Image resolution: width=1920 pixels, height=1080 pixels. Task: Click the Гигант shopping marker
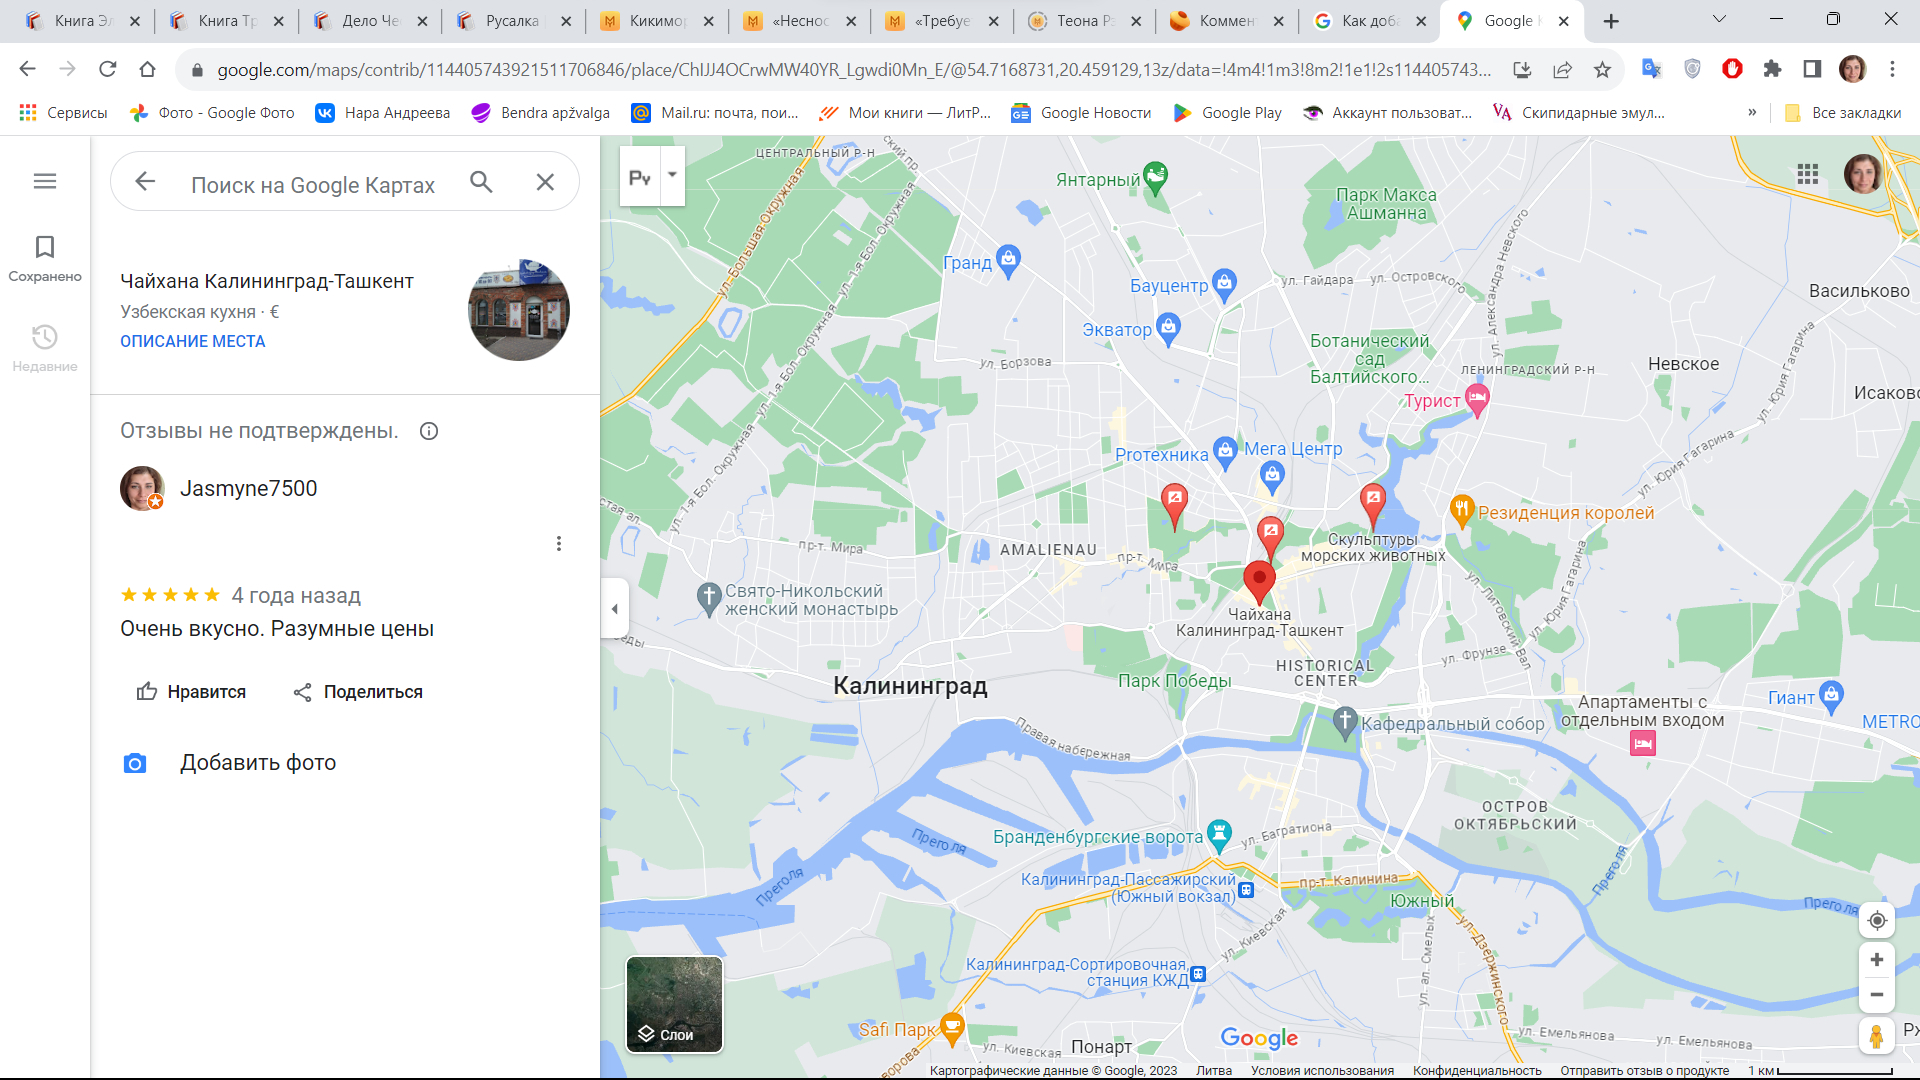pos(1831,696)
